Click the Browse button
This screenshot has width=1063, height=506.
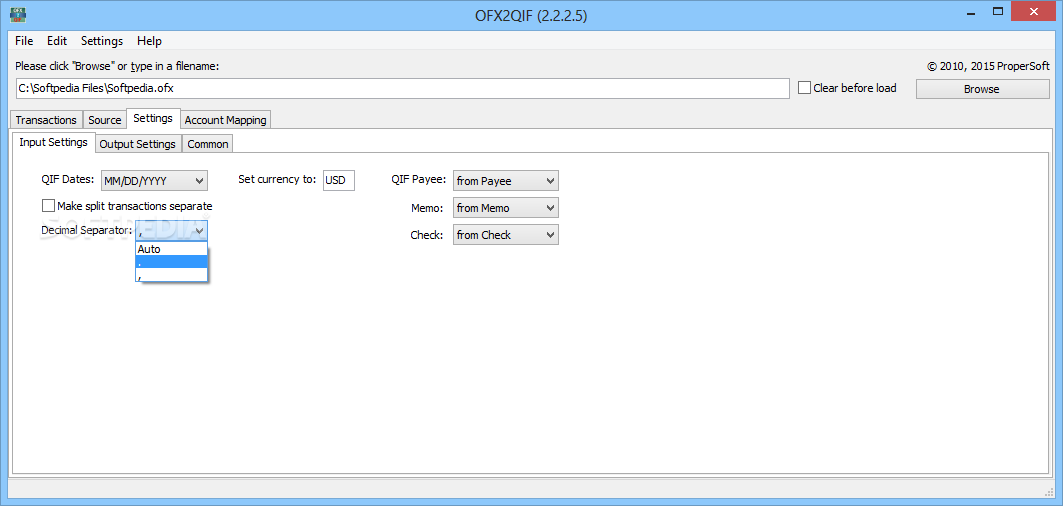[982, 89]
